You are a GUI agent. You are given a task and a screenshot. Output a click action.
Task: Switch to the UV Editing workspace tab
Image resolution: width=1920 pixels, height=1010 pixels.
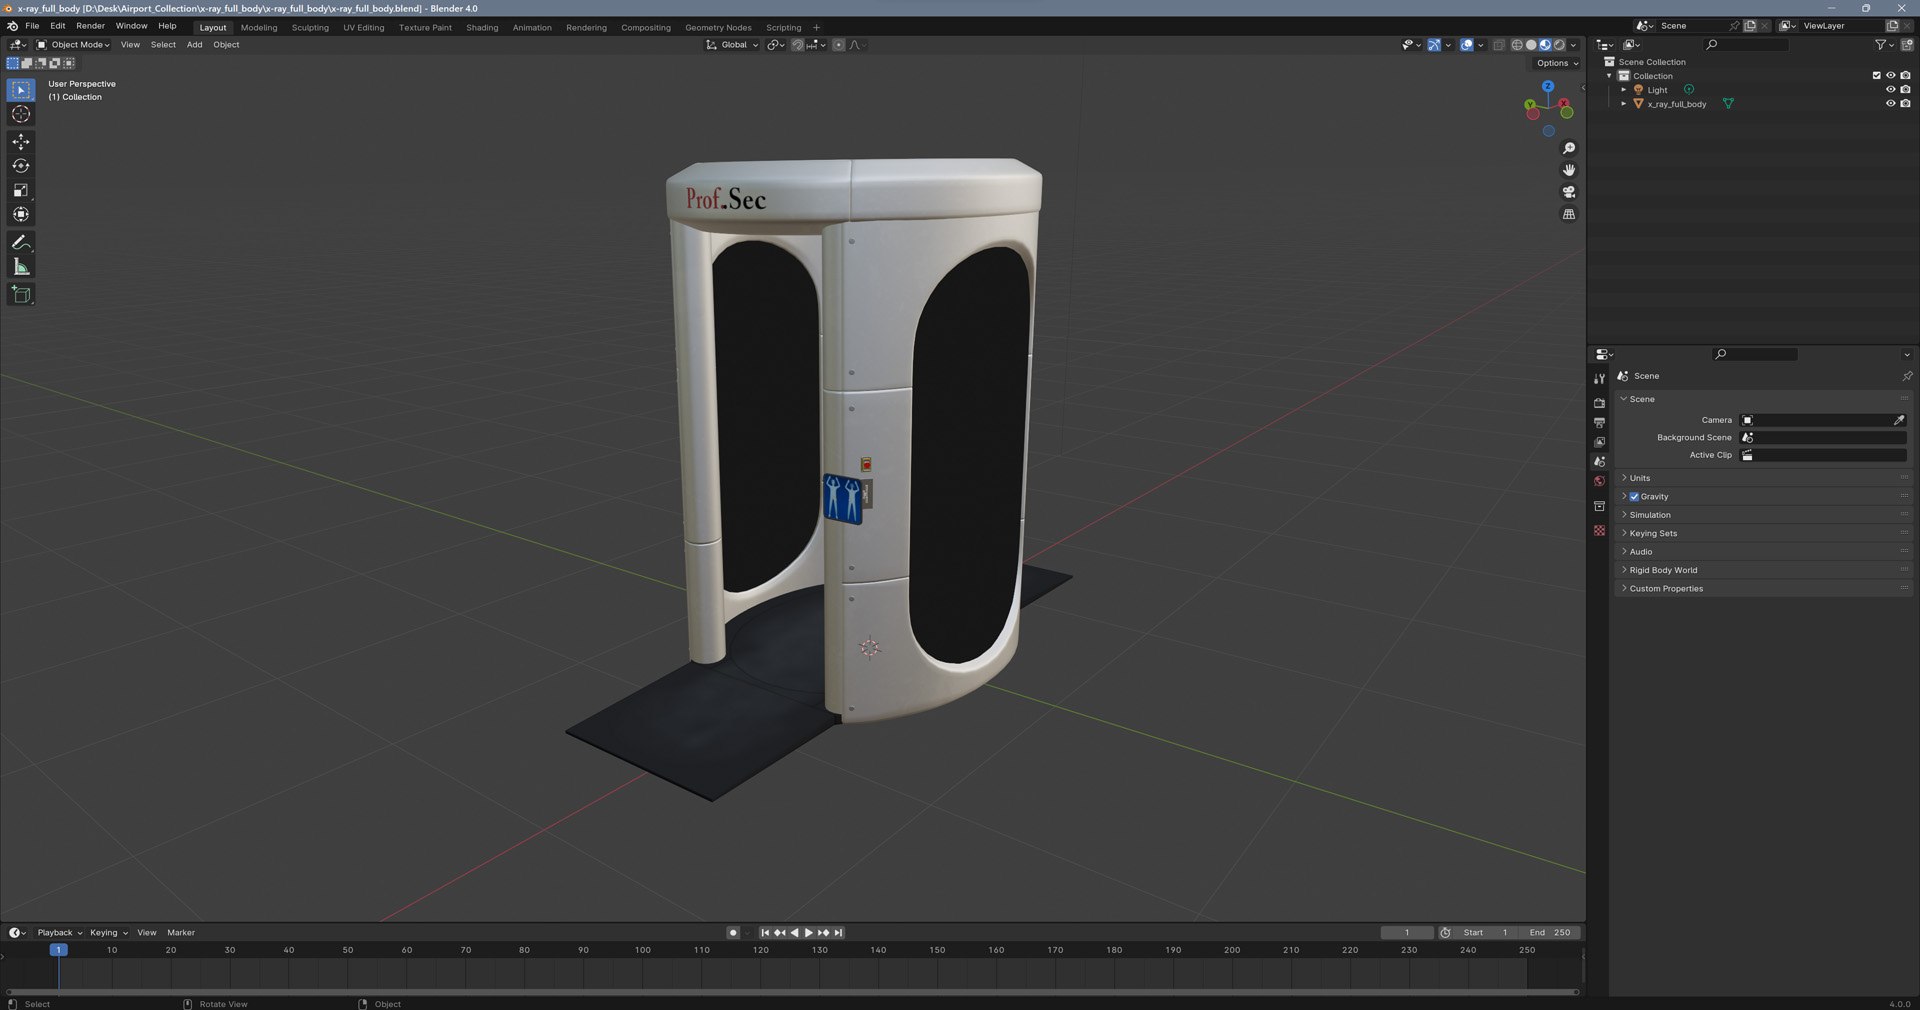tap(364, 28)
